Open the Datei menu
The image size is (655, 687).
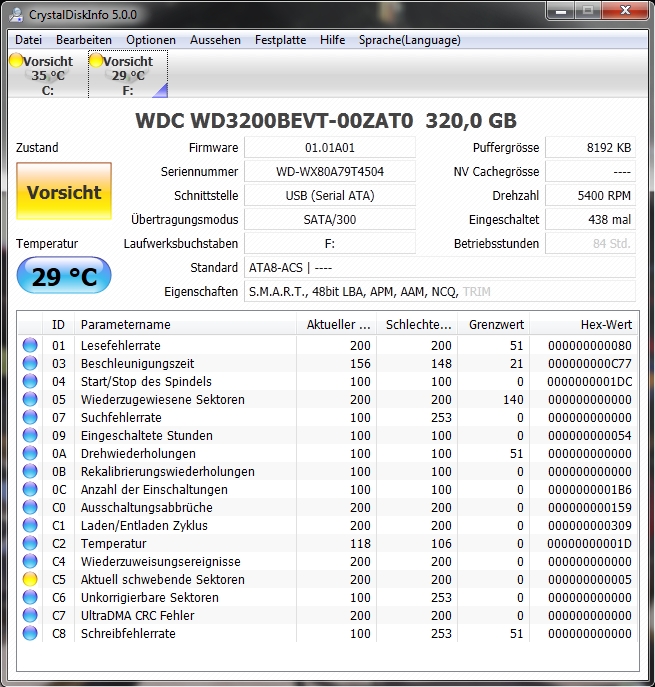(x=28, y=40)
